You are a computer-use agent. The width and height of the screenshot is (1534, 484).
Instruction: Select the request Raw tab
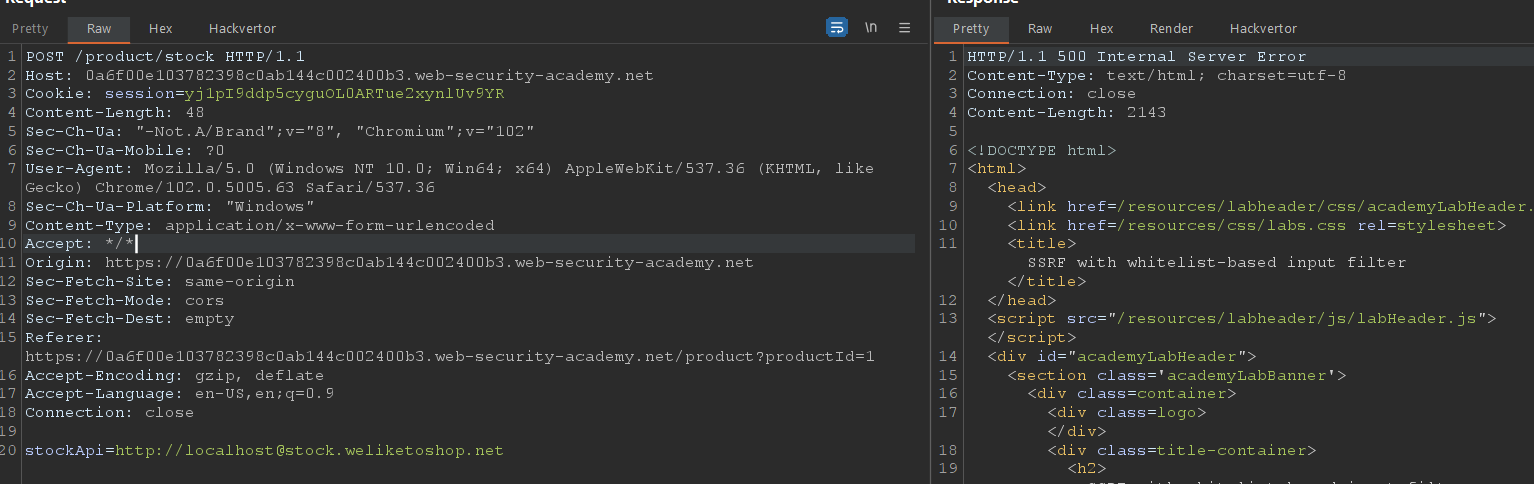[99, 29]
